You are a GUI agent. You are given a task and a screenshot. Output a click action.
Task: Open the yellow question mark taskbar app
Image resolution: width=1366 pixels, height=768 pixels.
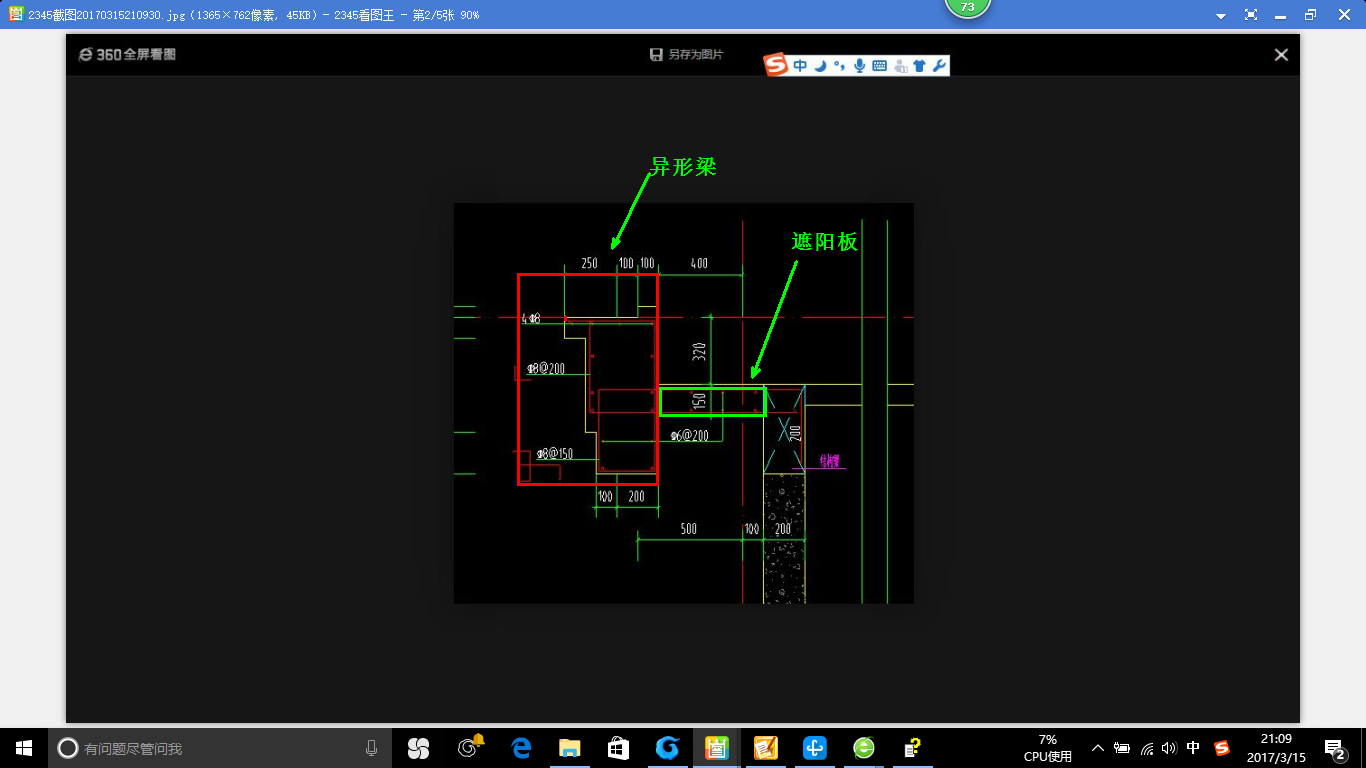point(912,748)
